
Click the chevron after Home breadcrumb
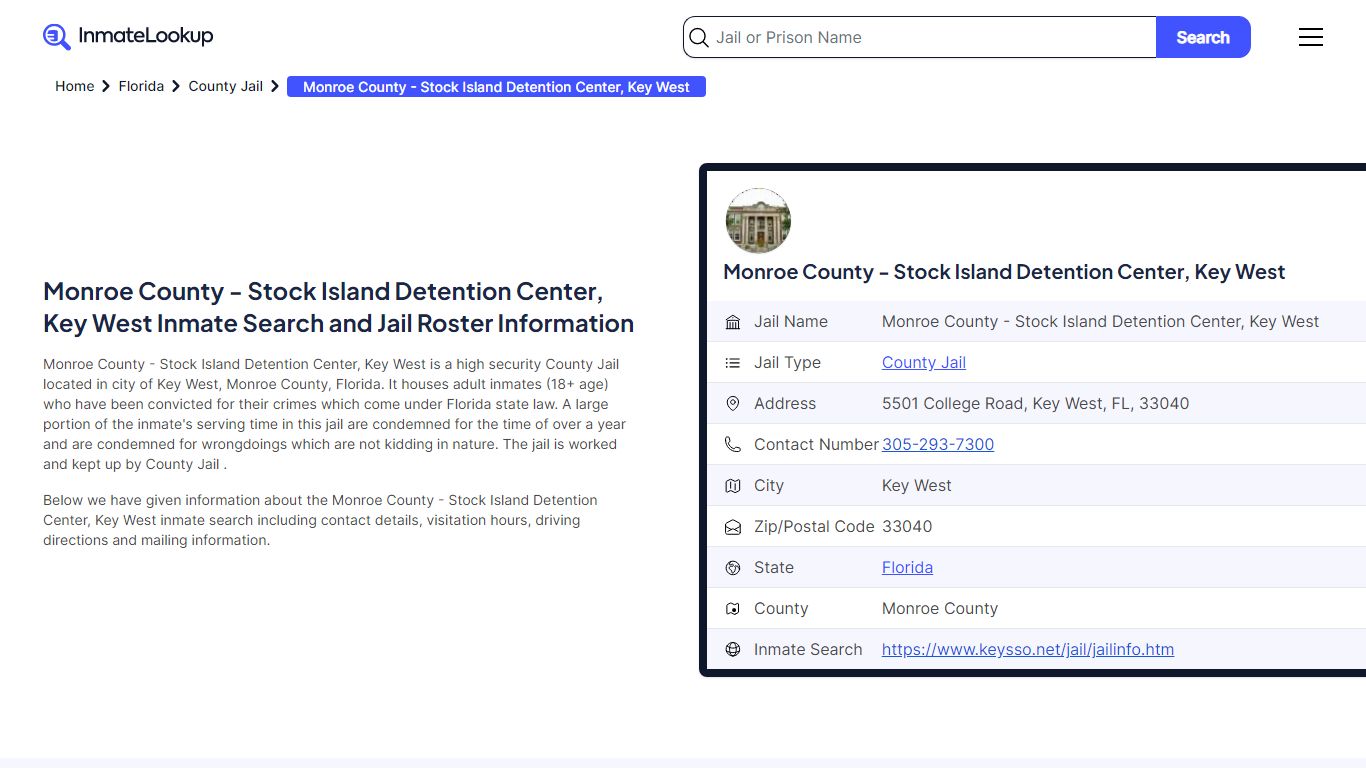tap(106, 87)
